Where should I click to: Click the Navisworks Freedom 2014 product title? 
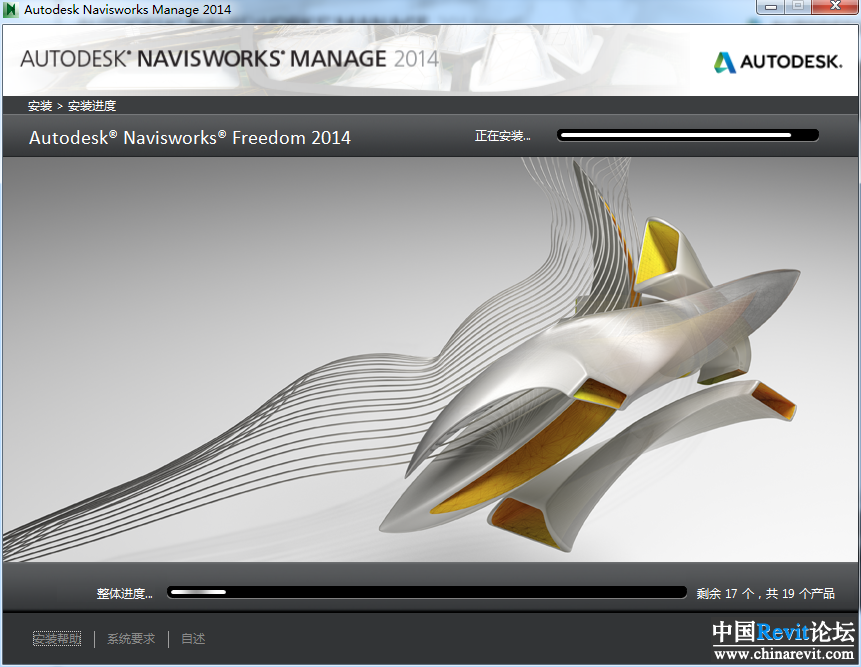click(190, 138)
